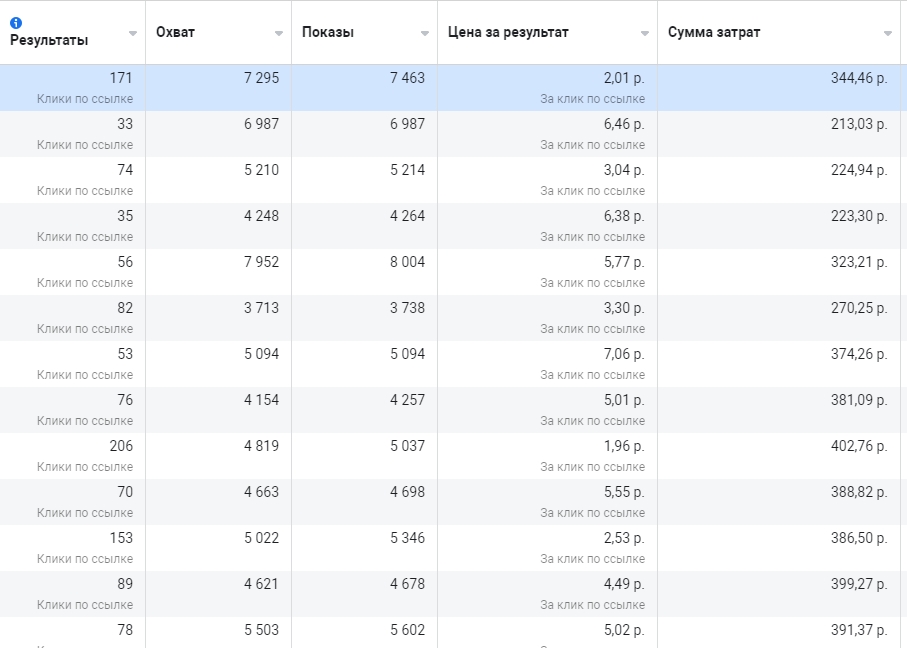907x648 pixels.
Task: Select the results value 53
Action: pos(125,354)
